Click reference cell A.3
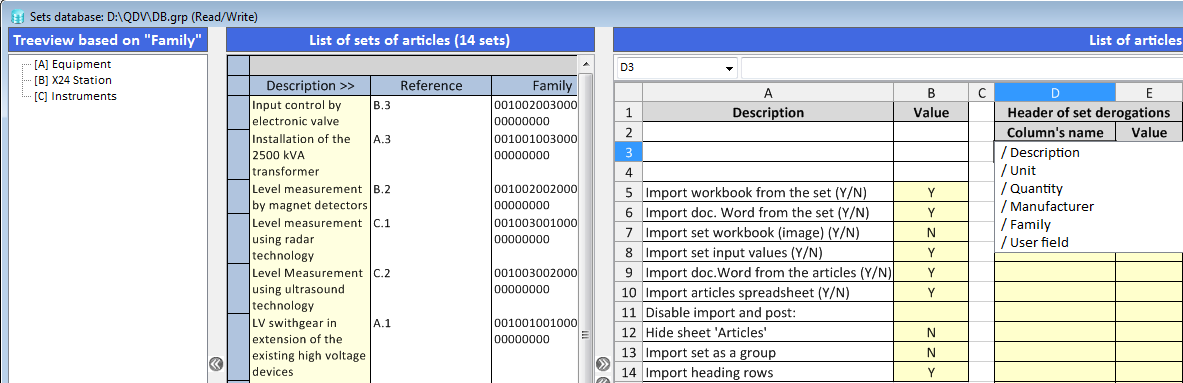Viewport: 1183px width, 383px height. tap(431, 155)
